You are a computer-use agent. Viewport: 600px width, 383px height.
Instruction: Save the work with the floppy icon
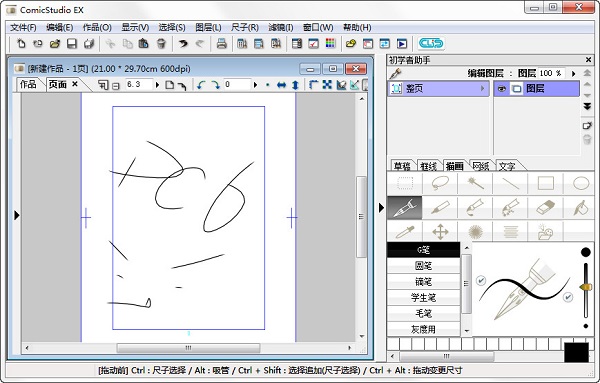click(72, 44)
